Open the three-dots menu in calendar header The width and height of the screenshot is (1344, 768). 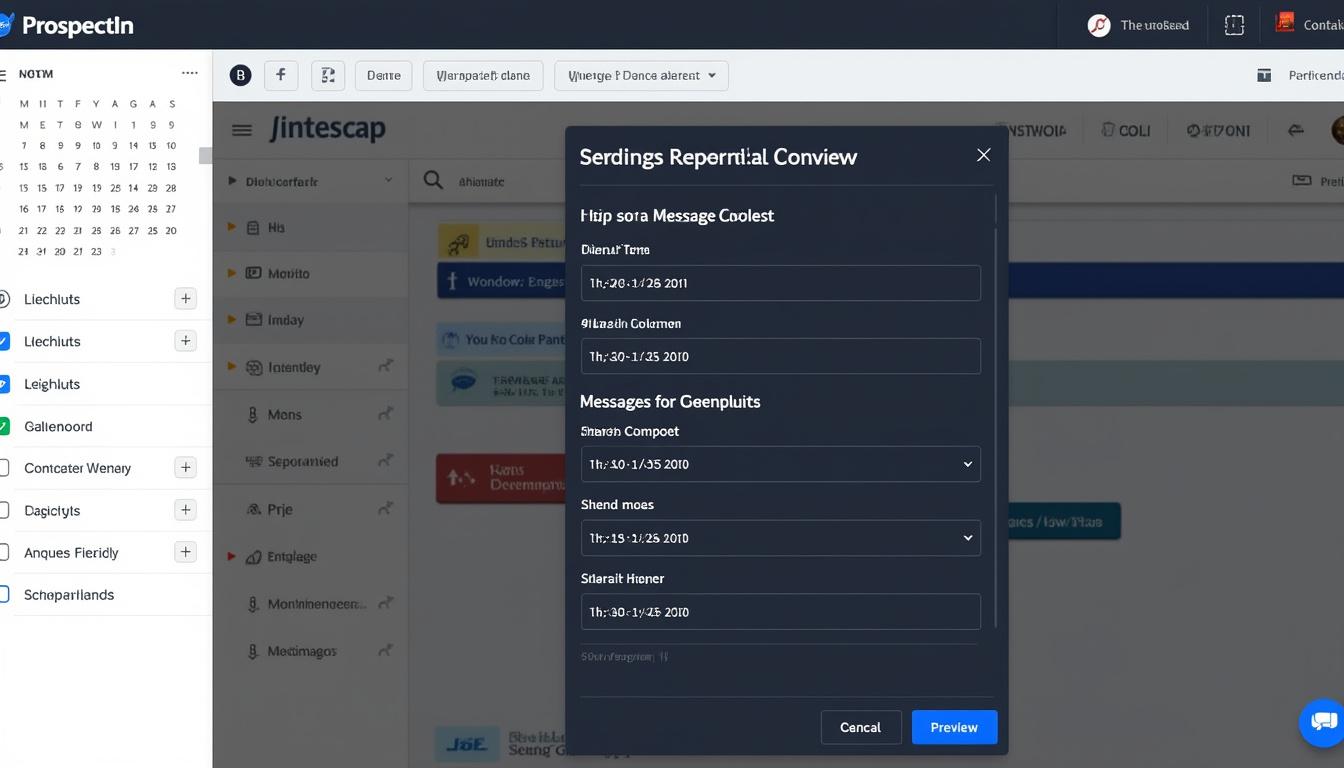point(189,73)
